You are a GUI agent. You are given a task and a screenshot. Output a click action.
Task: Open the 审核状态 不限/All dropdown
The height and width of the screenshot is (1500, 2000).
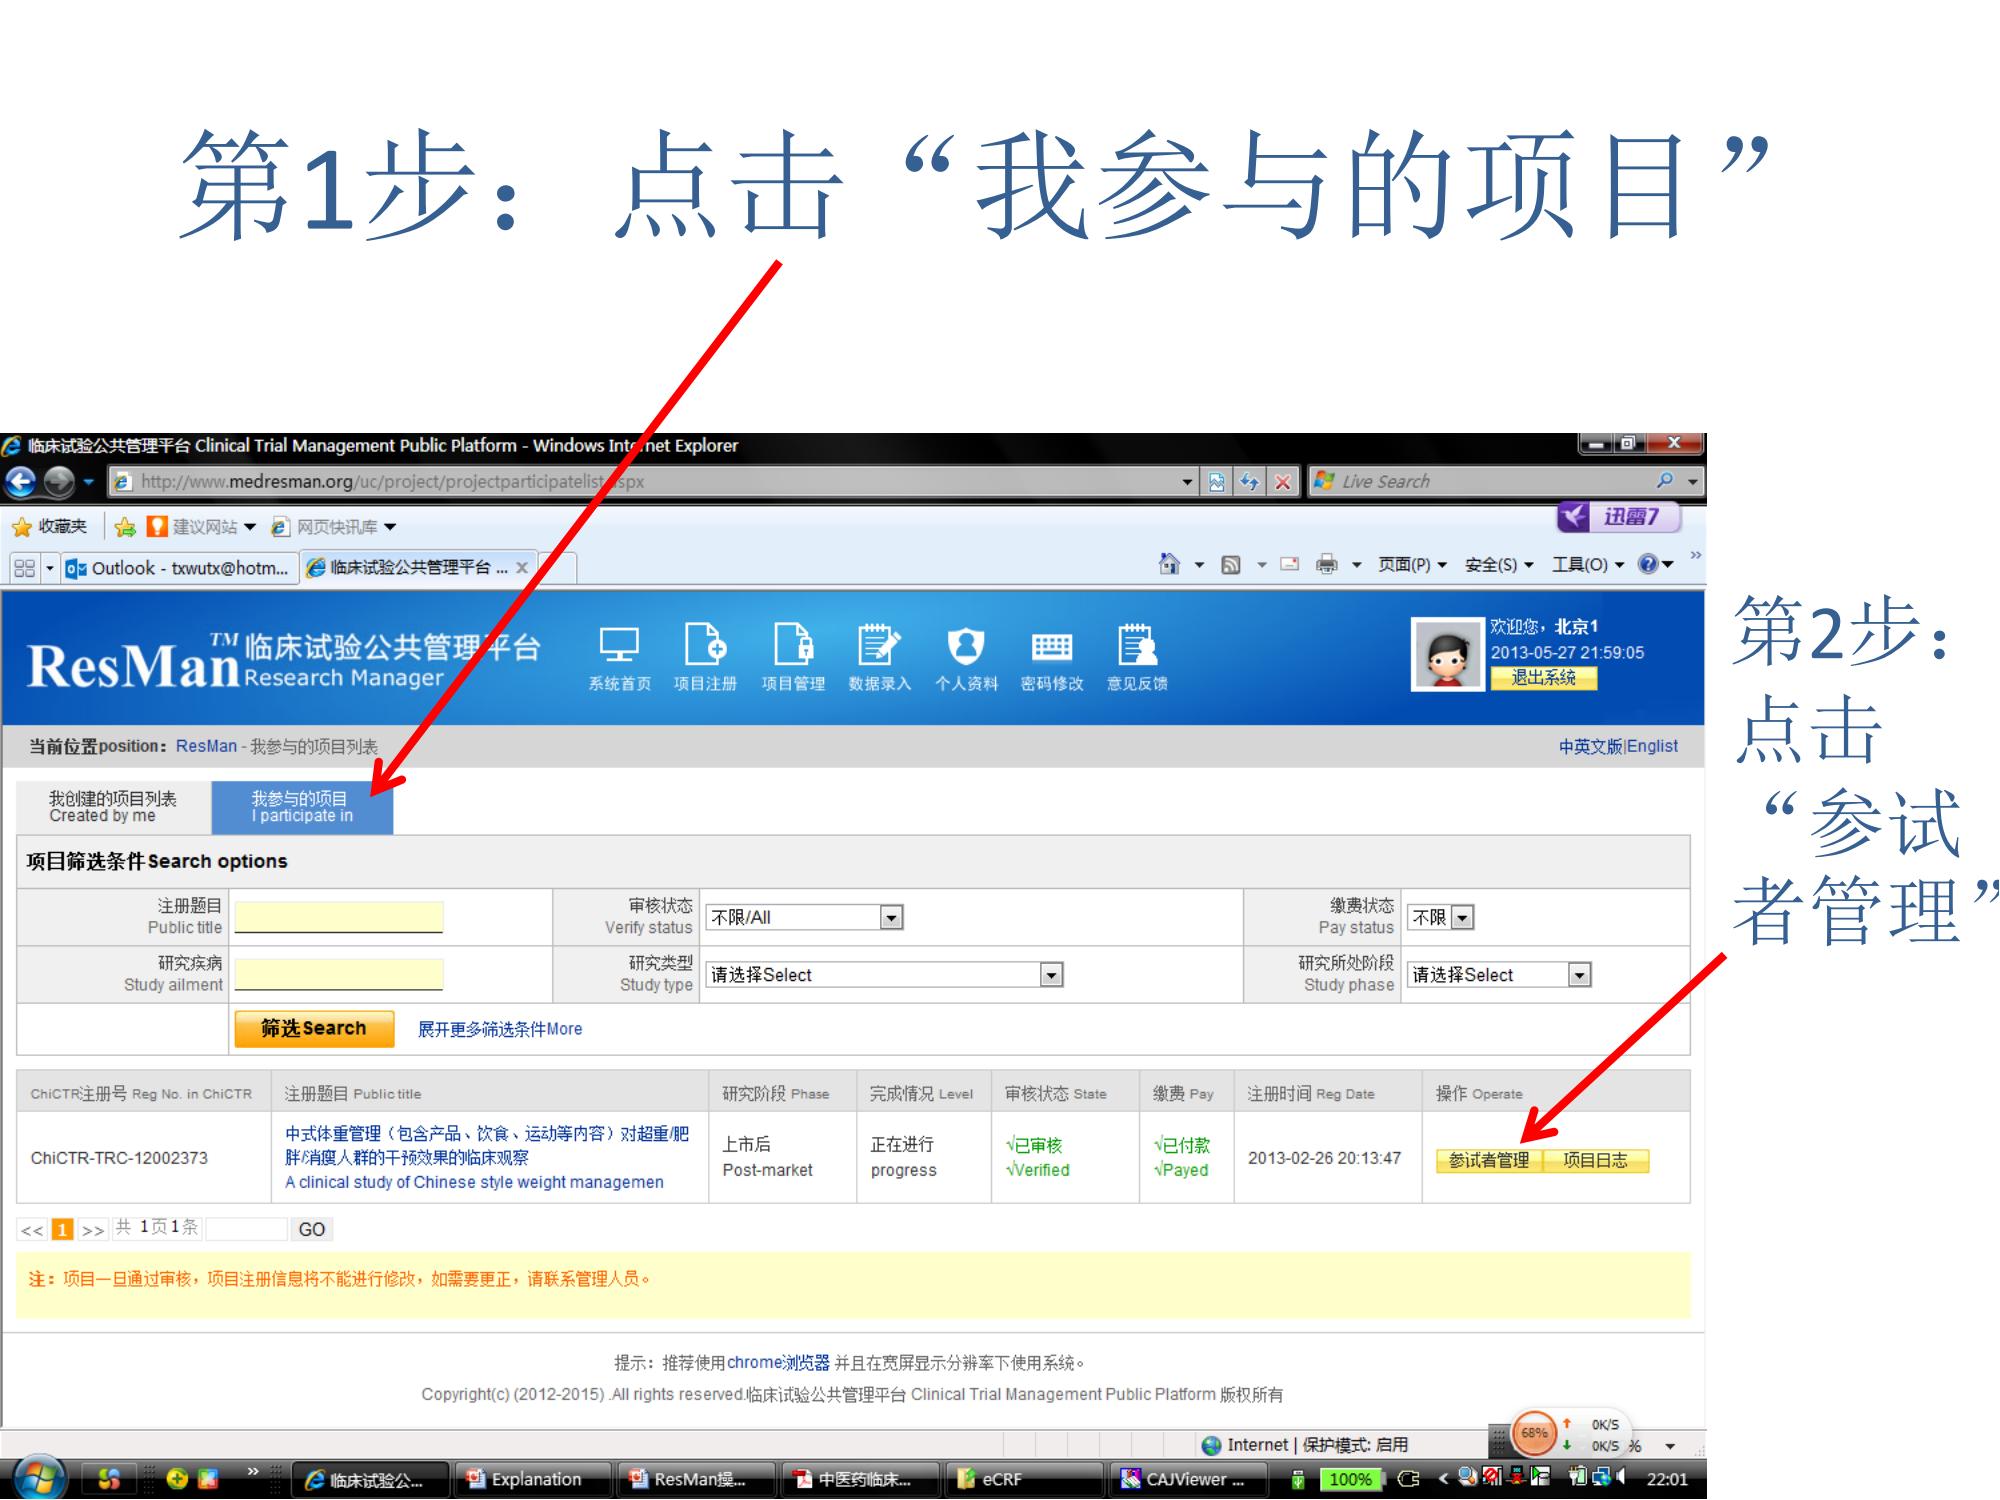coord(804,917)
